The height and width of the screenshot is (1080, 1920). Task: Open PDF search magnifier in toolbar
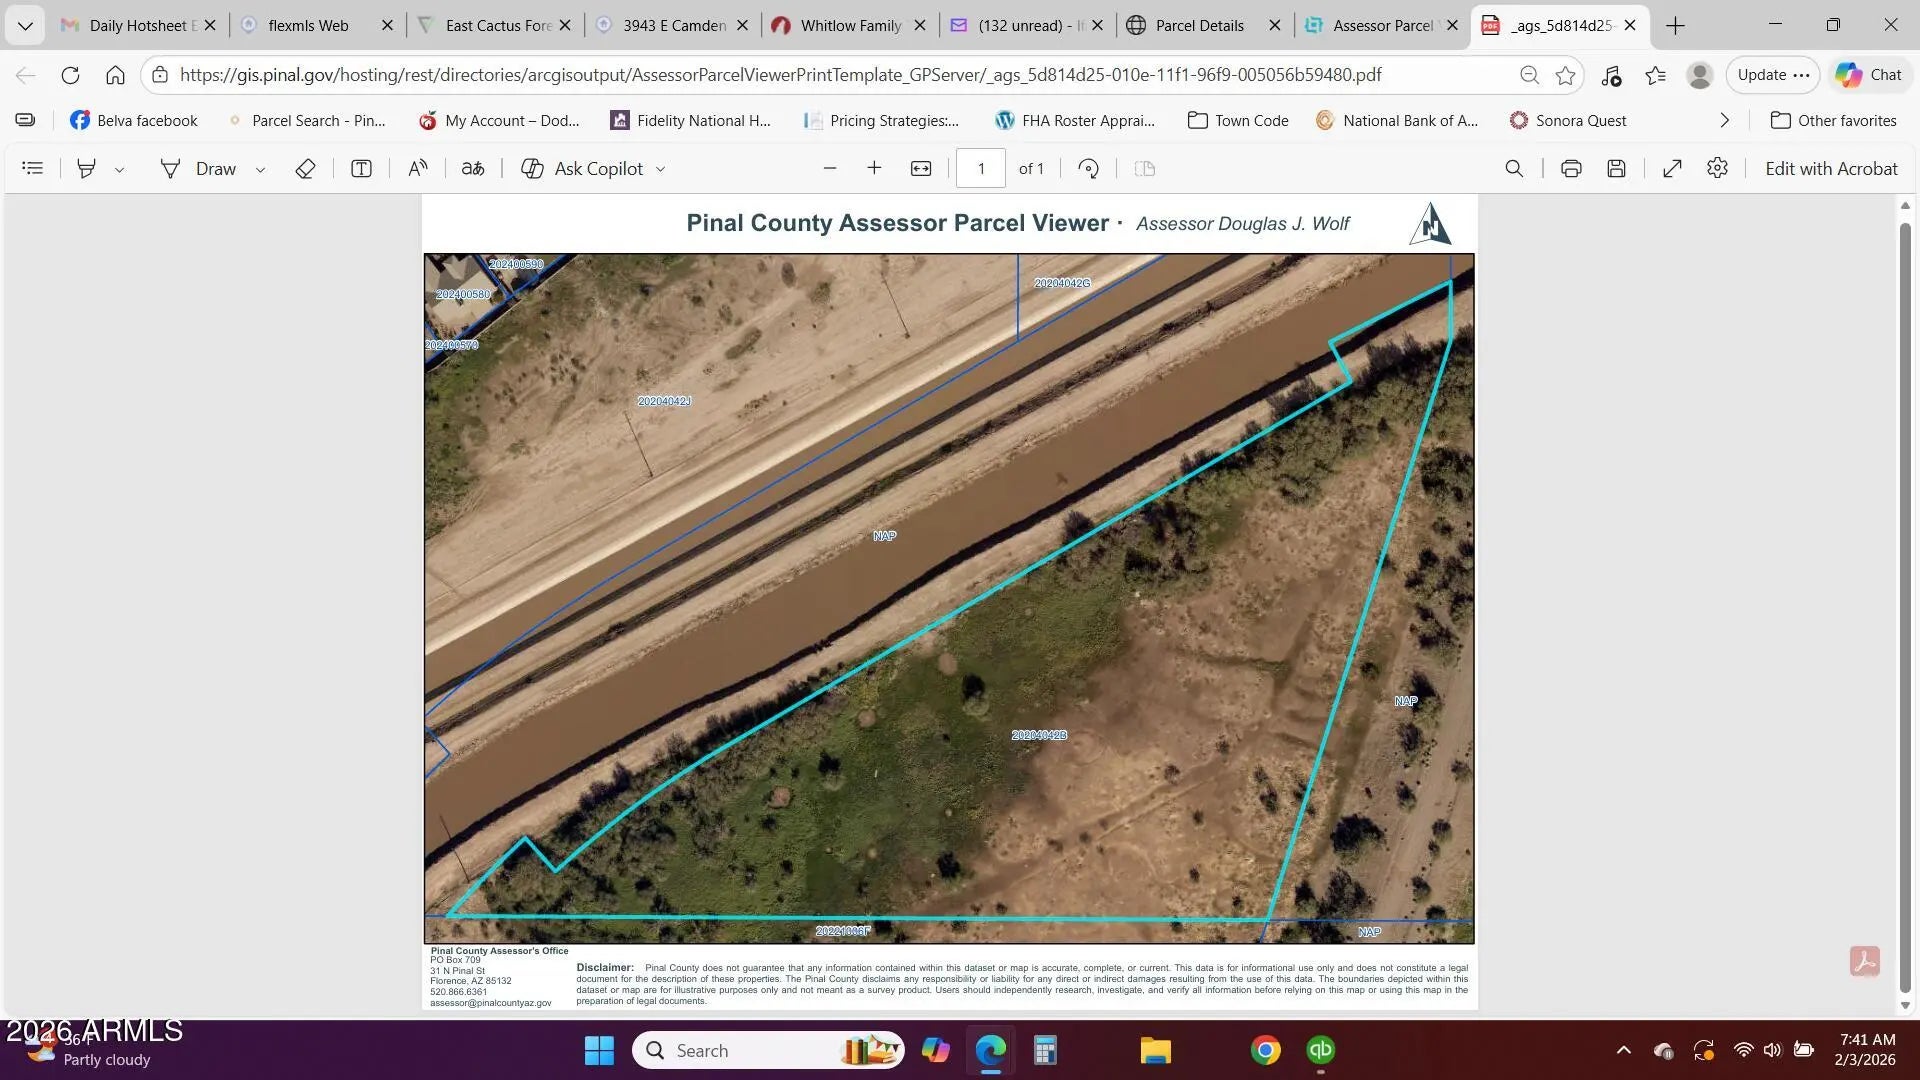[1514, 169]
